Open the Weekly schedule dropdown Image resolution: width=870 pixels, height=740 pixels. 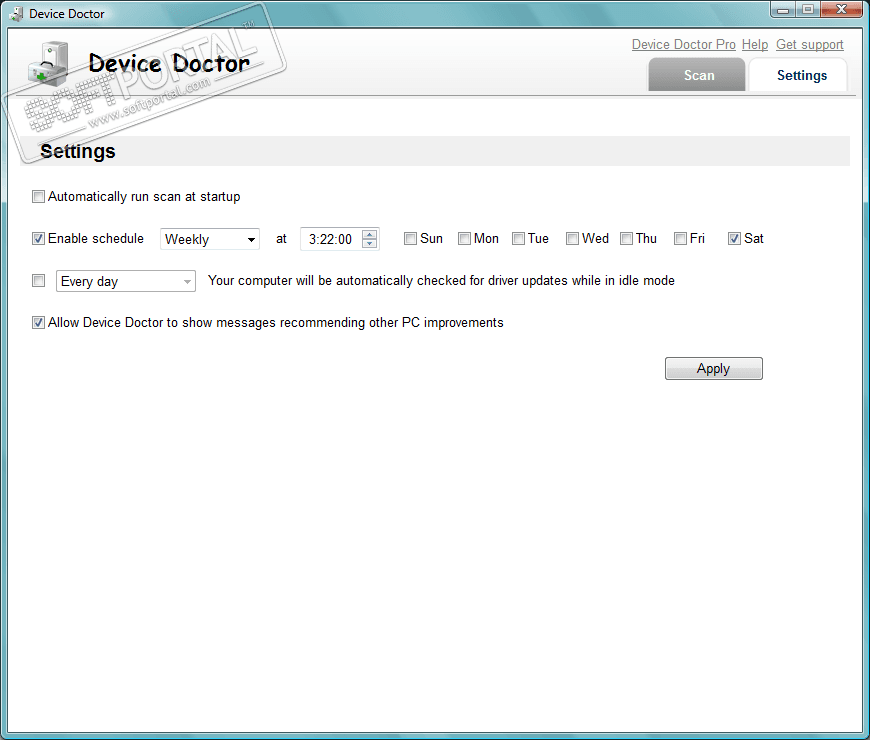pyautogui.click(x=210, y=239)
